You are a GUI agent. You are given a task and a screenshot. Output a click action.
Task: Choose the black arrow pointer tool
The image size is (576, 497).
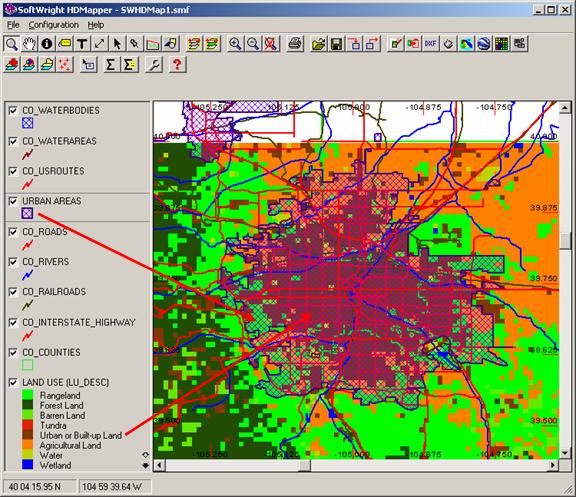(117, 44)
